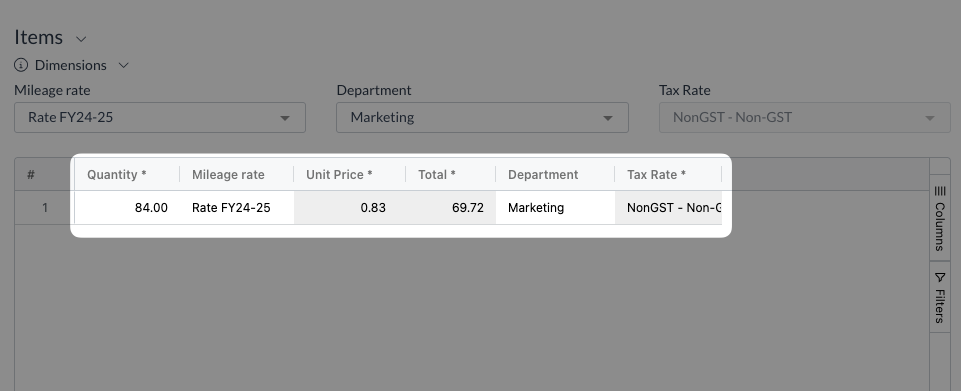Collapse the Dimensions chevron
Screen dimensions: 961x391
[x=123, y=65]
